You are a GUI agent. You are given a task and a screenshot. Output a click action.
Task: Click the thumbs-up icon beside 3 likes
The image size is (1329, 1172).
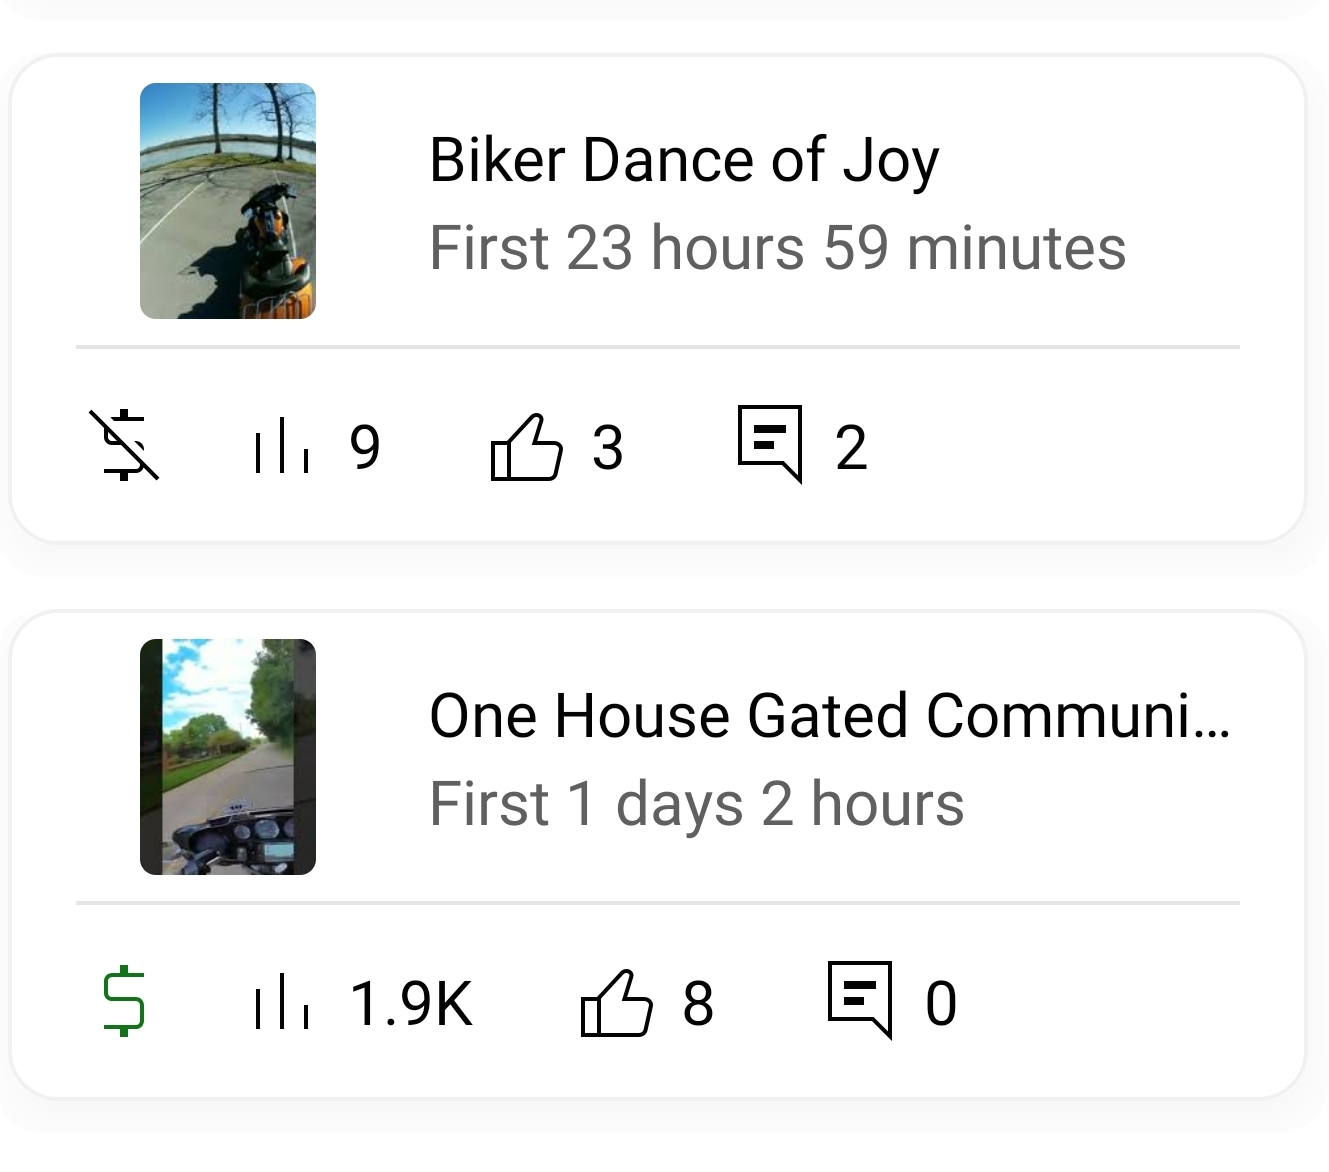(x=526, y=446)
